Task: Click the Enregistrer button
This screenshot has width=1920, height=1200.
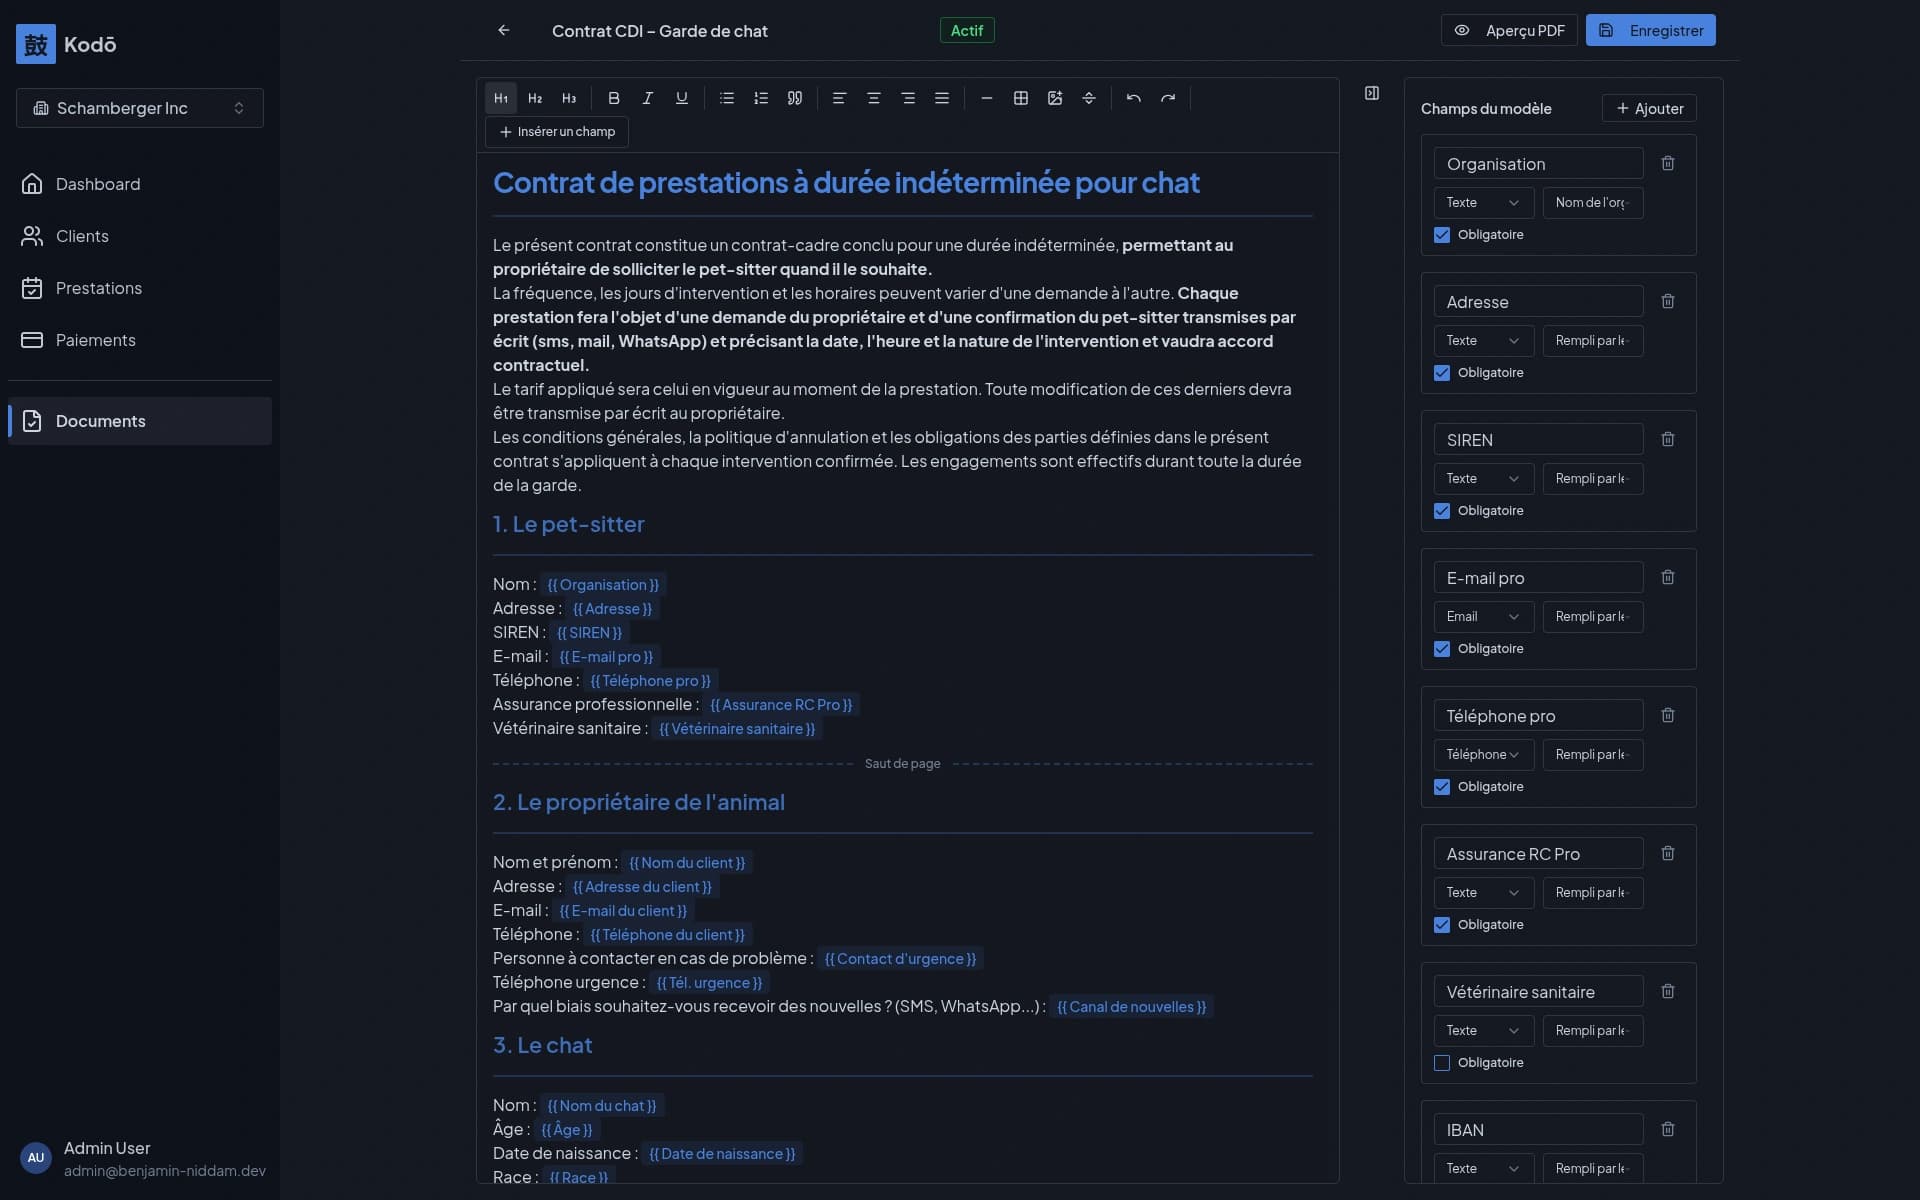Action: point(1651,30)
